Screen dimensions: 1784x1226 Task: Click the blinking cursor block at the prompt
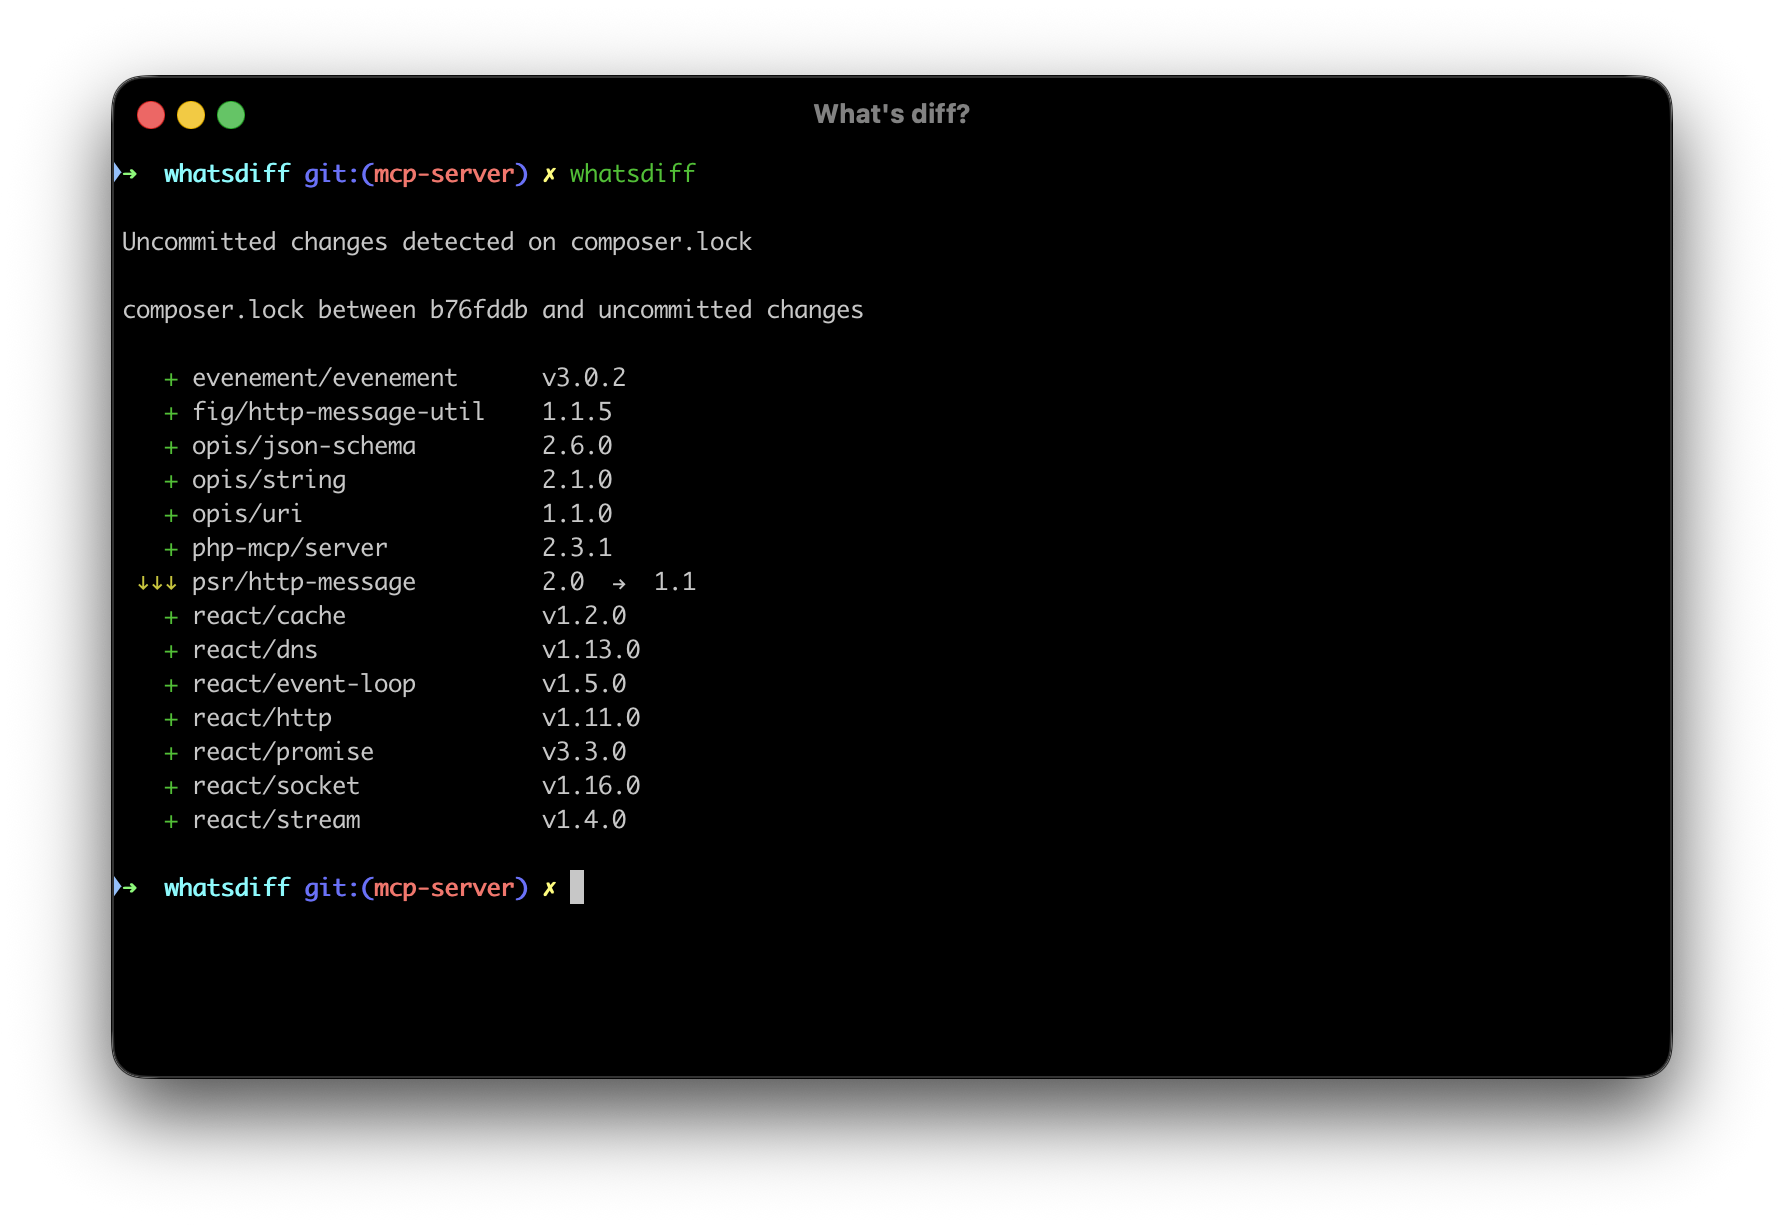pyautogui.click(x=576, y=887)
